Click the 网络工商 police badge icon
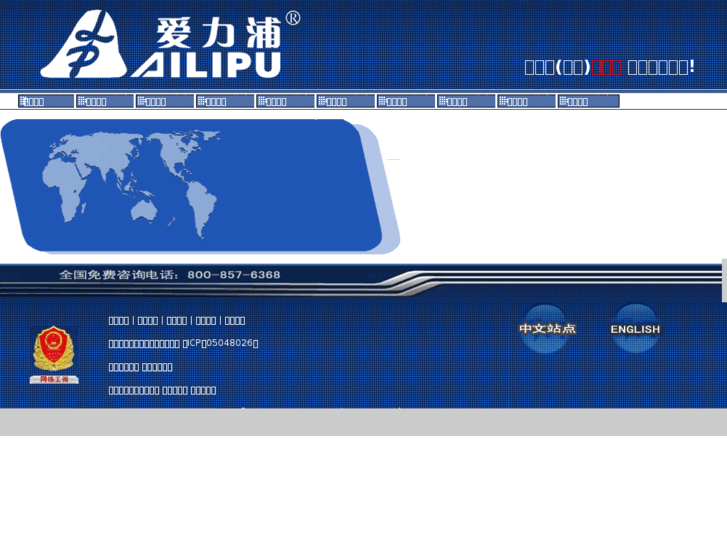Viewport: 727px width, 545px height. tap(54, 355)
